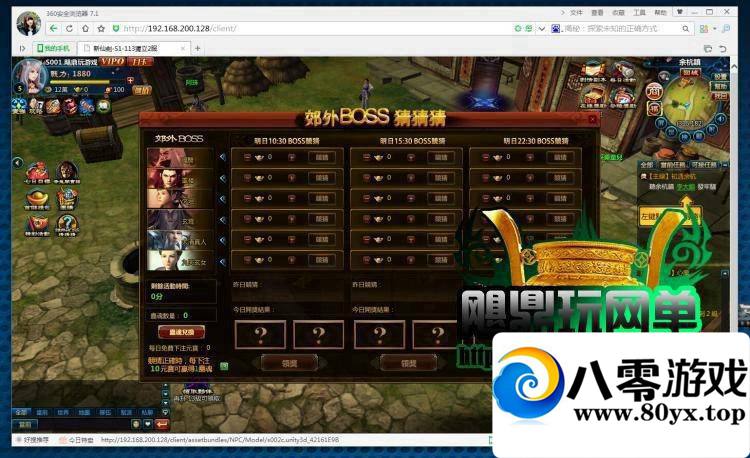The image size is (750, 458).
Task: Open the first blue skill icon under portrait
Action: pyautogui.click(x=19, y=106)
